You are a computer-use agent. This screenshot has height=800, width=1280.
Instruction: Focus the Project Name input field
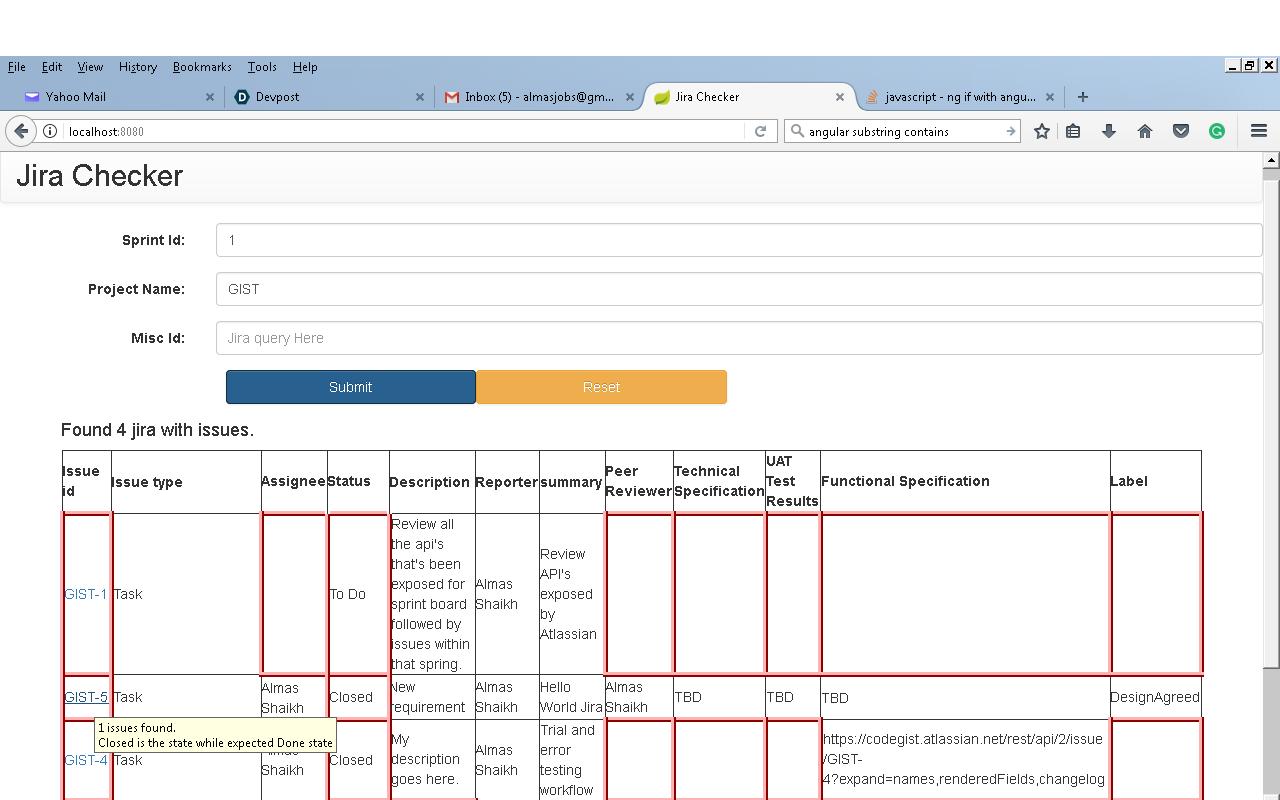(x=739, y=289)
